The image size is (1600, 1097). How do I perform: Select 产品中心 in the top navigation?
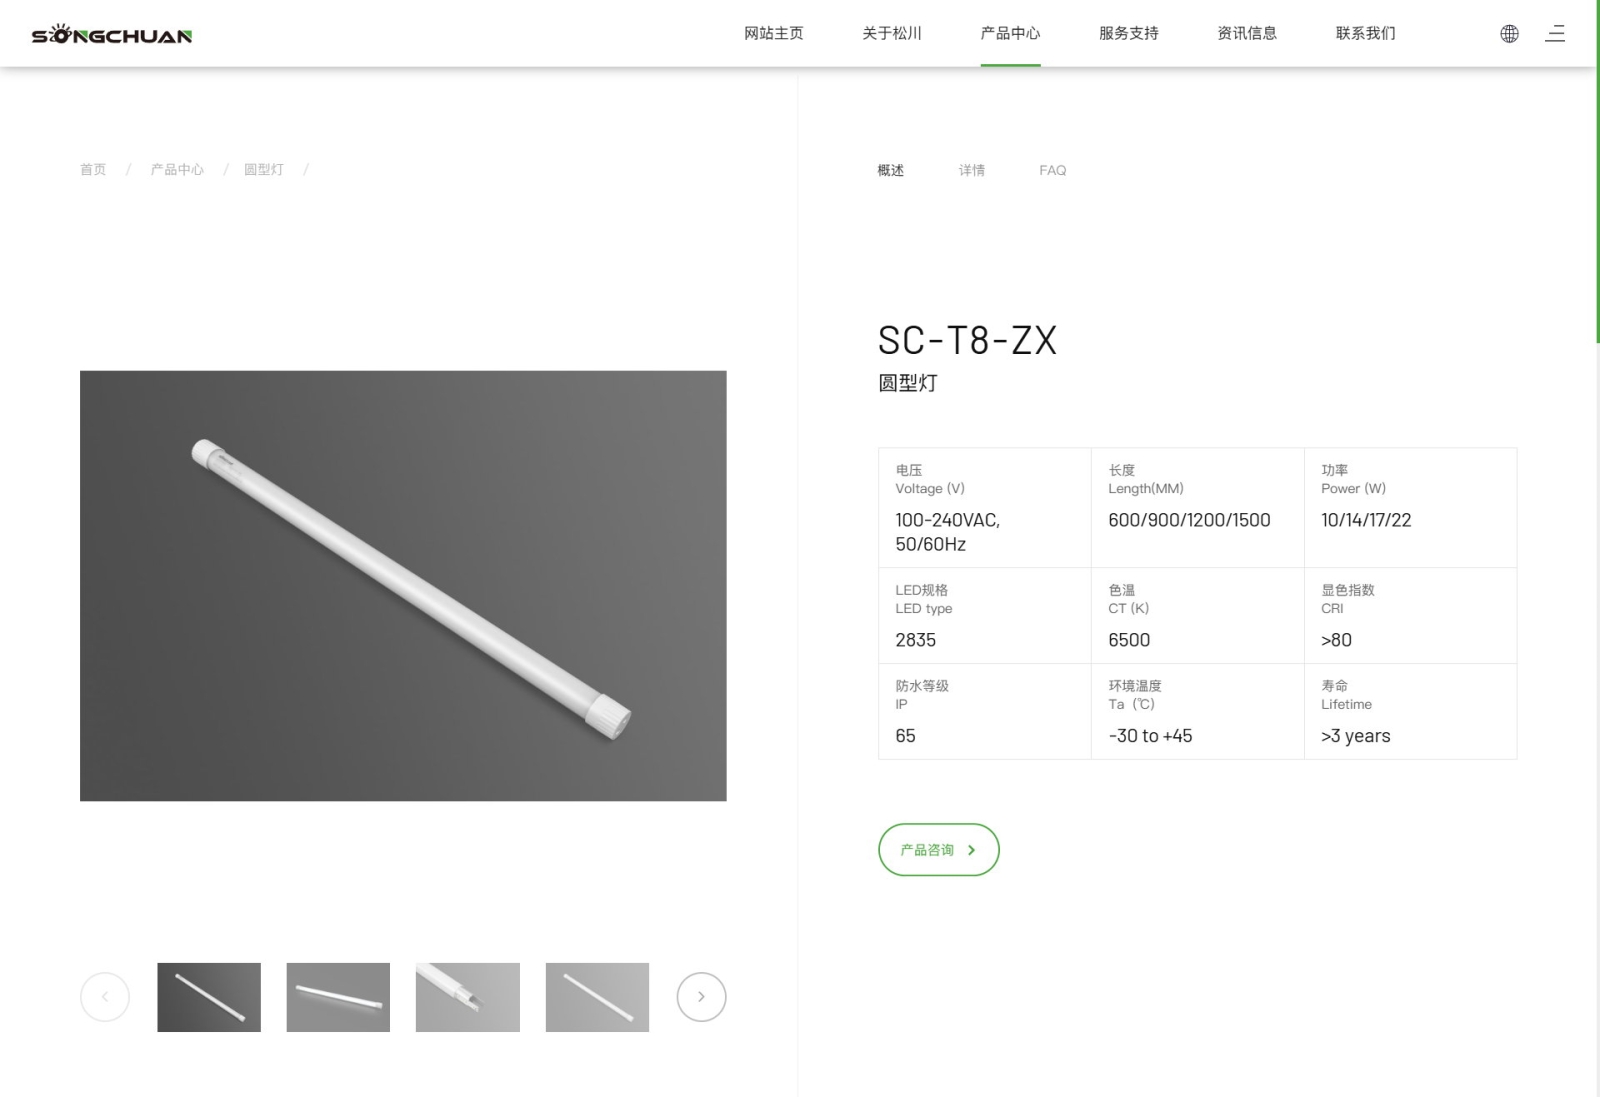pyautogui.click(x=1010, y=34)
